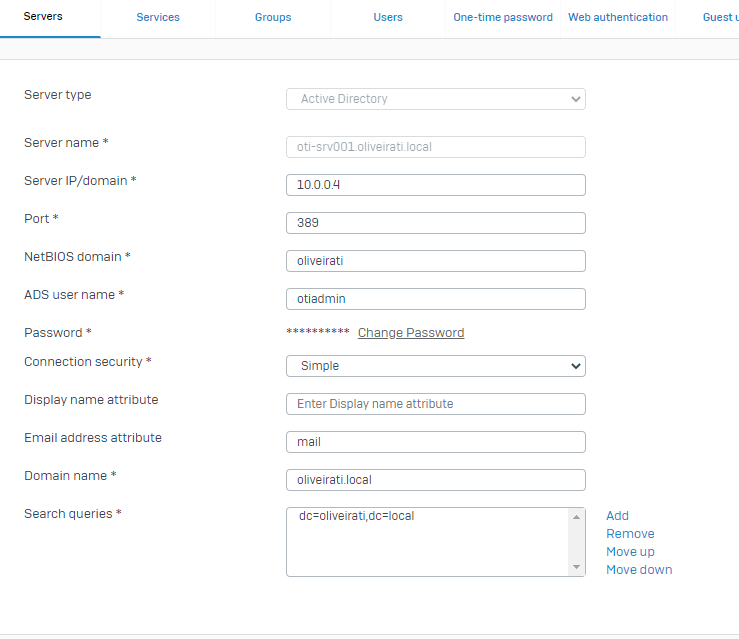Viewport: 739px width, 639px height.
Task: Click the Change Password link
Action: point(411,333)
